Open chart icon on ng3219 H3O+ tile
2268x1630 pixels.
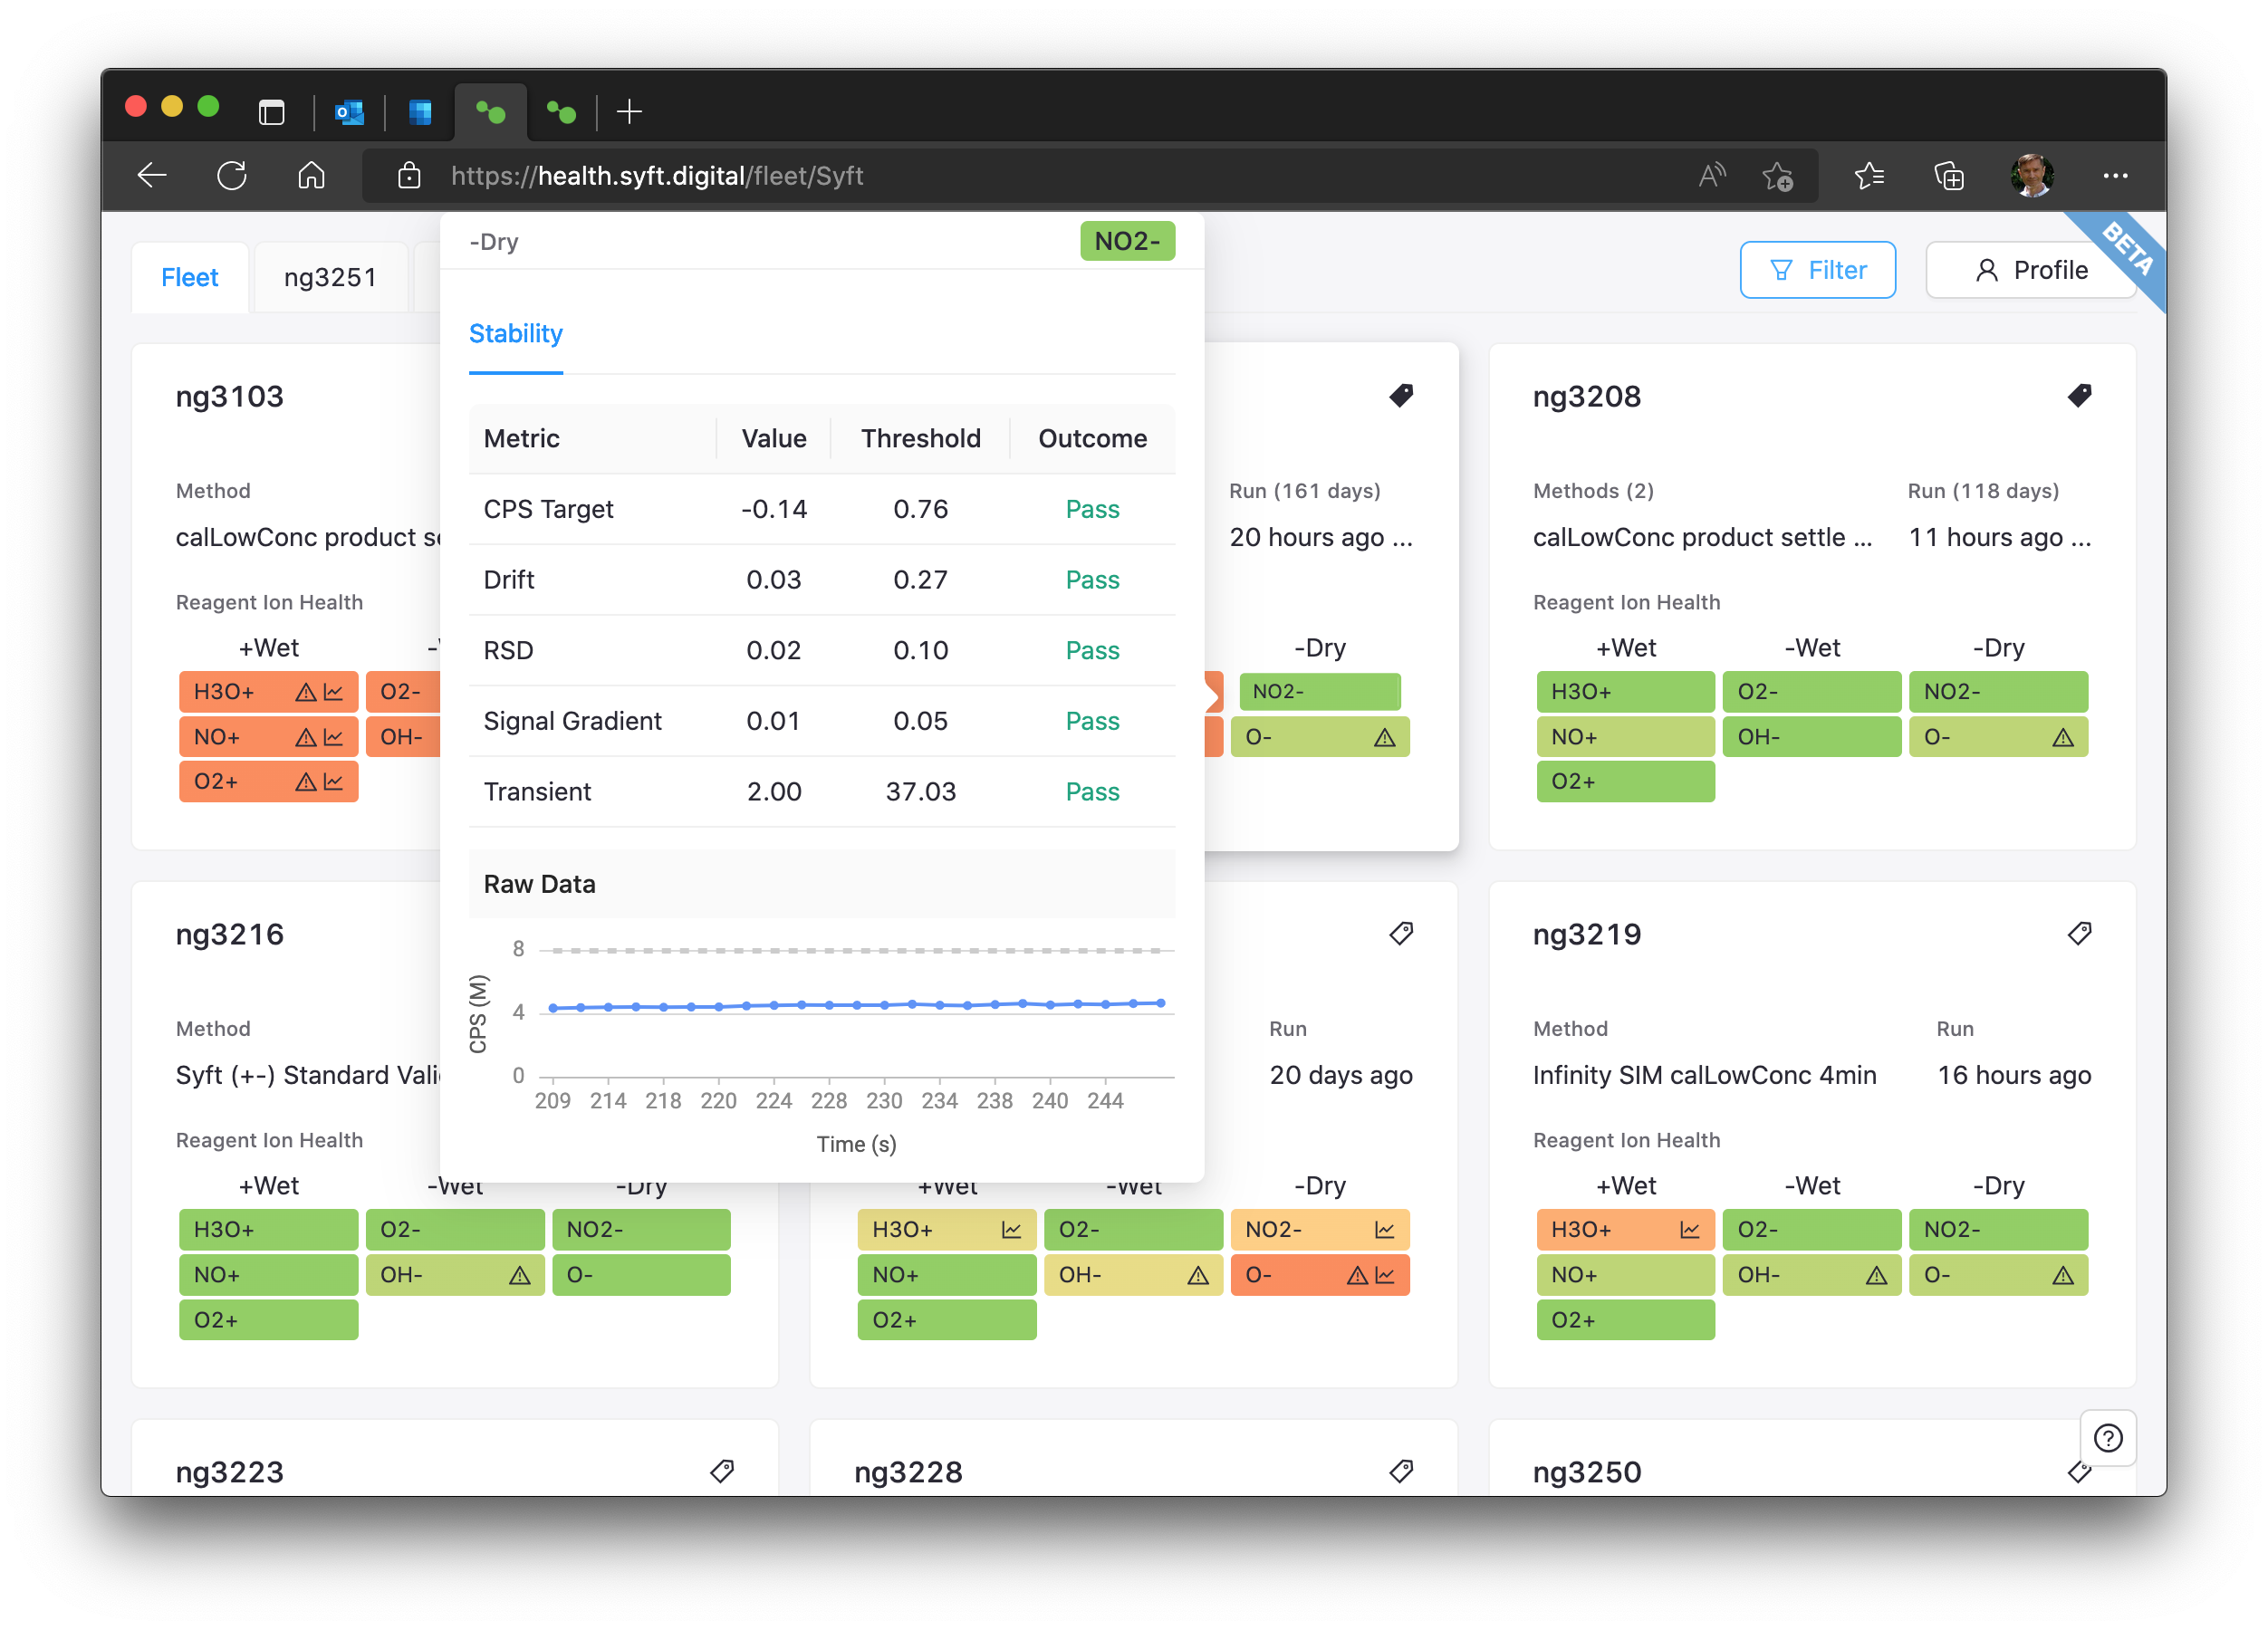(x=1690, y=1230)
